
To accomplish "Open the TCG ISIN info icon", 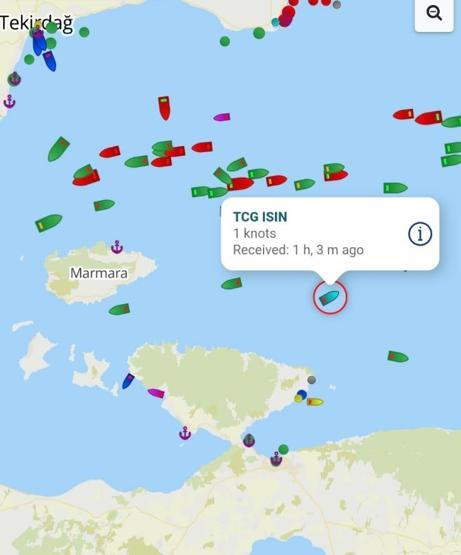I will coord(420,234).
